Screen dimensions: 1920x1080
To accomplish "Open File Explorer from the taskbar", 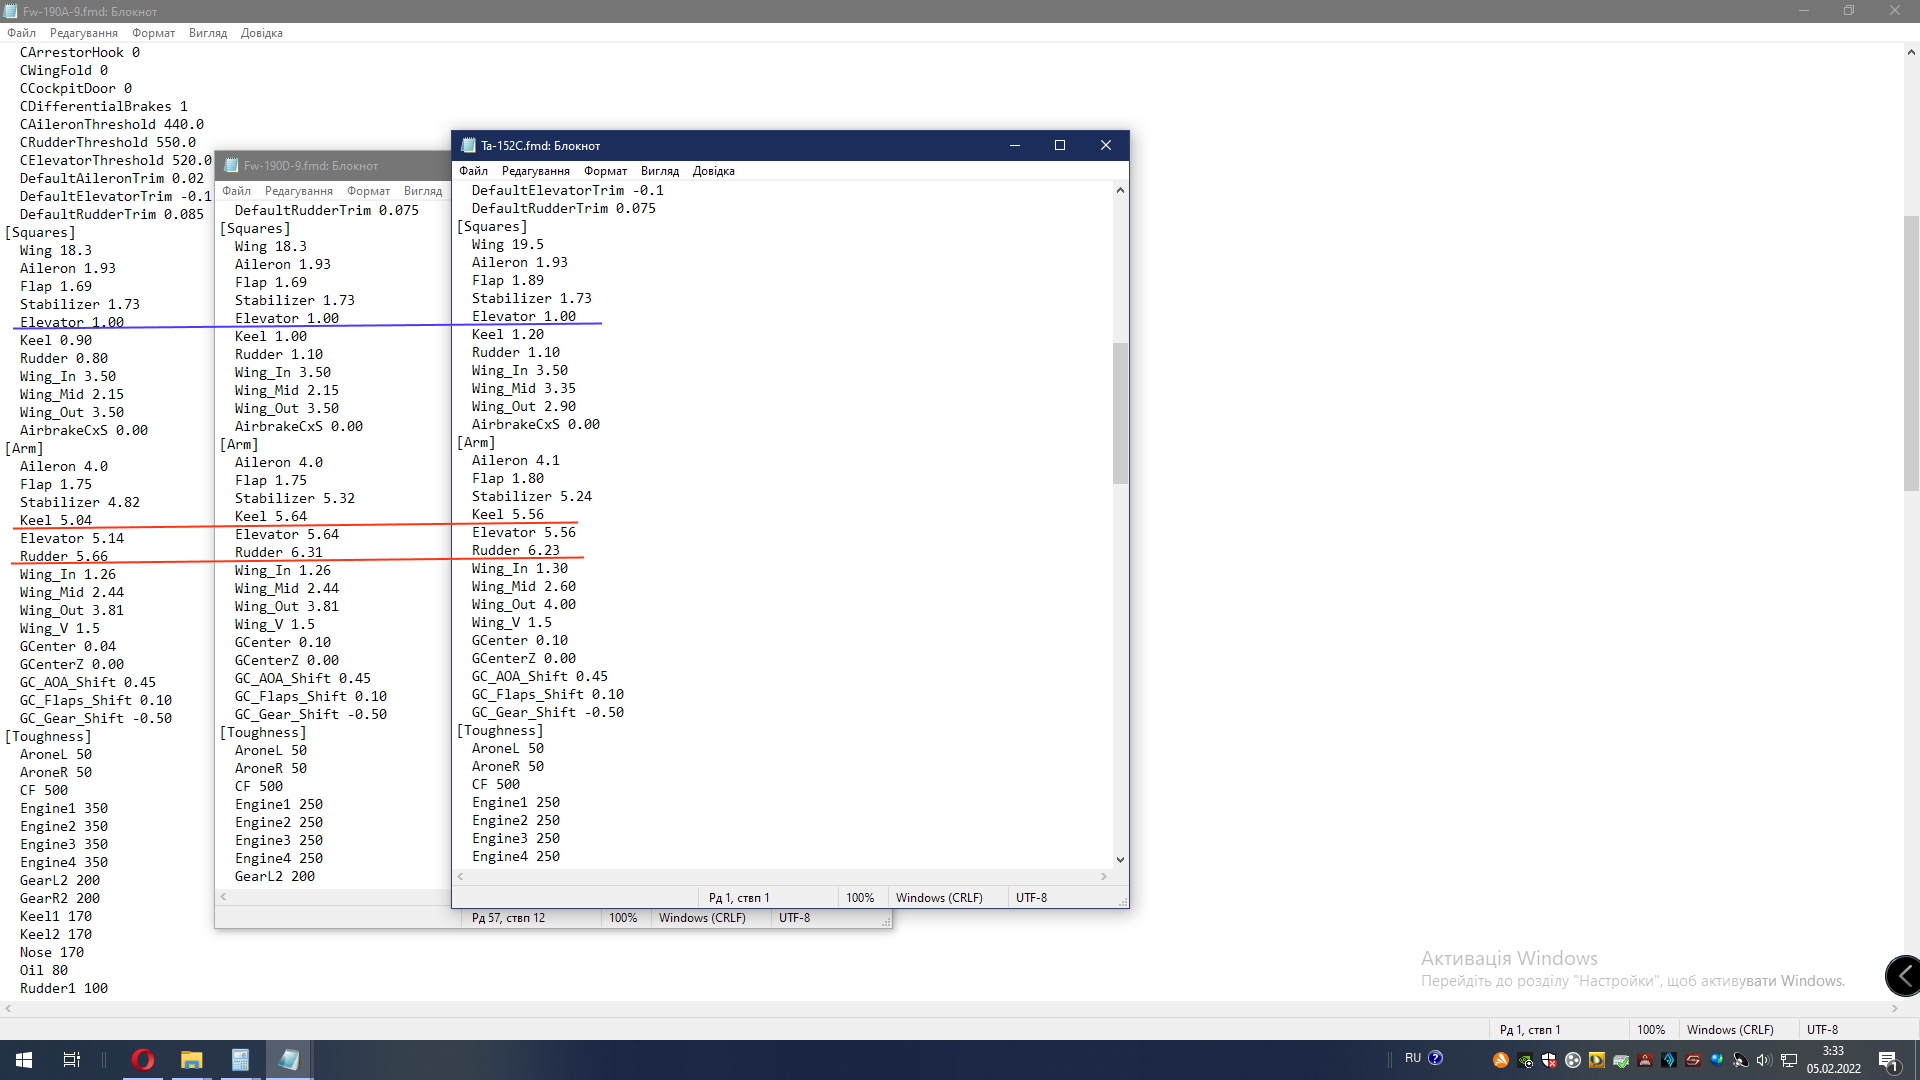I will [191, 1060].
